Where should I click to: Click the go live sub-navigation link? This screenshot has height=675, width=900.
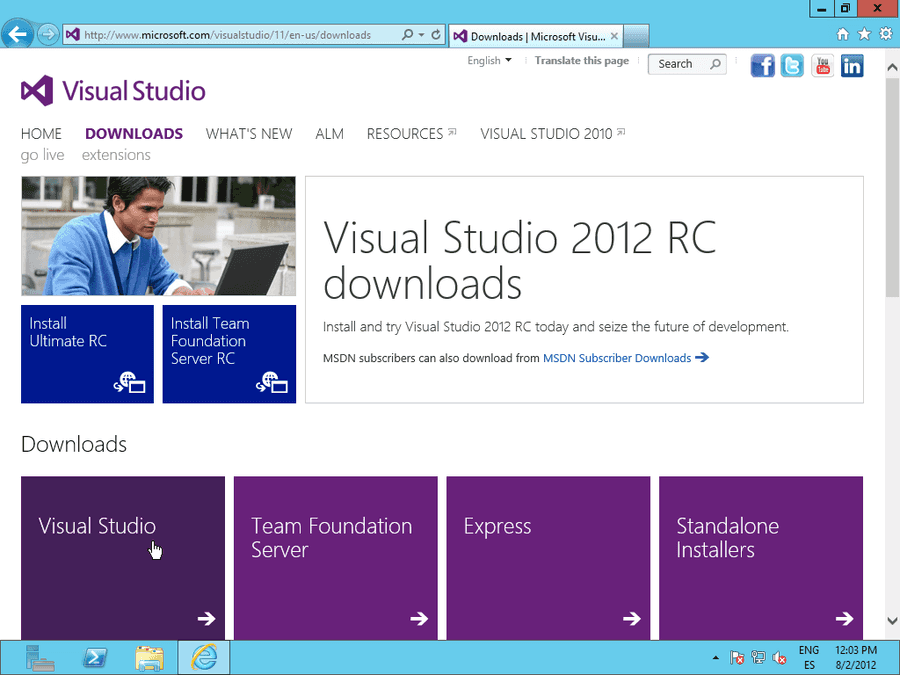pyautogui.click(x=42, y=155)
